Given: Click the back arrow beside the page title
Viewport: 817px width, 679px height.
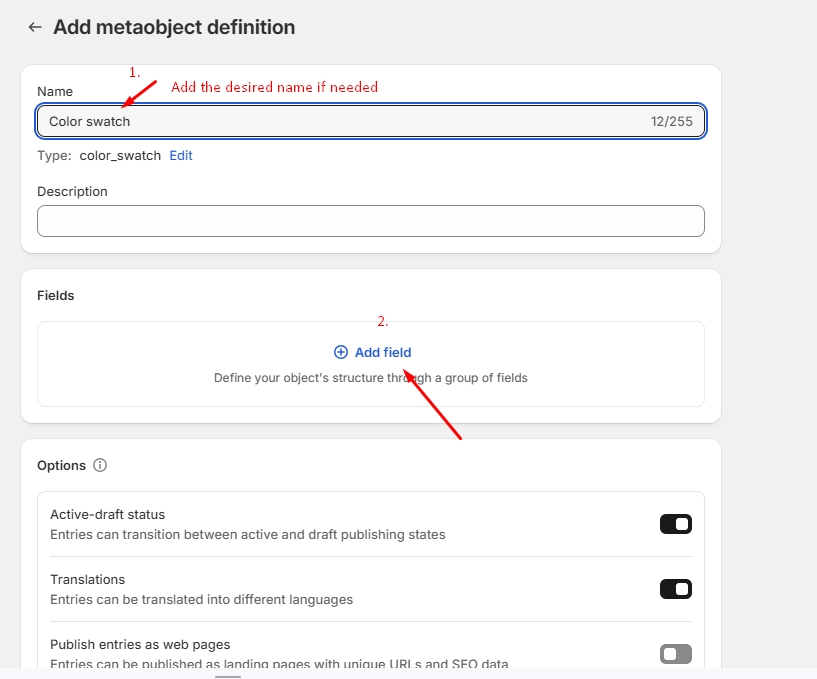Looking at the screenshot, I should (x=35, y=28).
